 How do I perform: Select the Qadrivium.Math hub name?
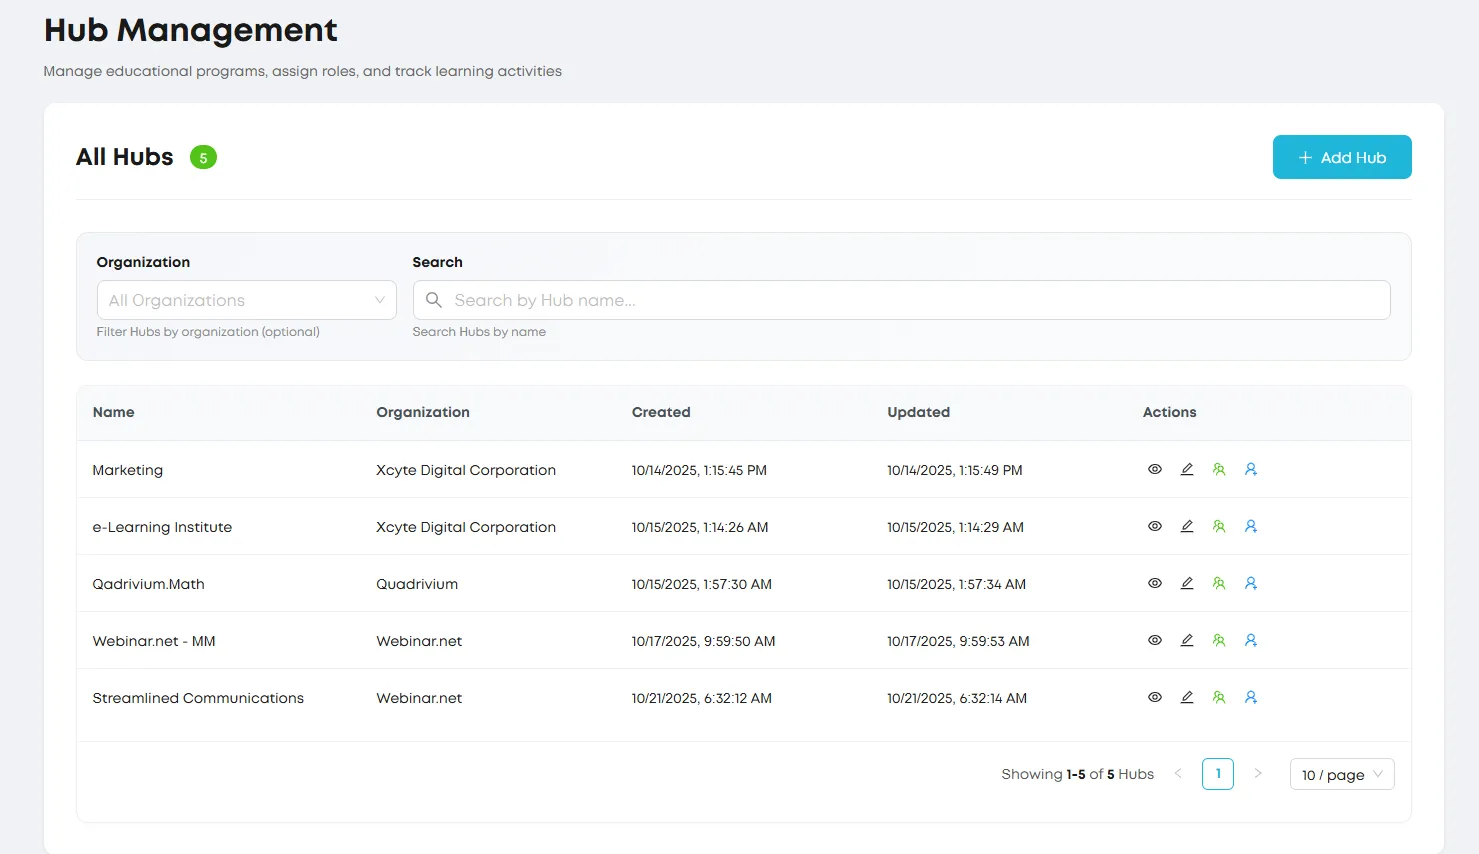click(x=148, y=584)
